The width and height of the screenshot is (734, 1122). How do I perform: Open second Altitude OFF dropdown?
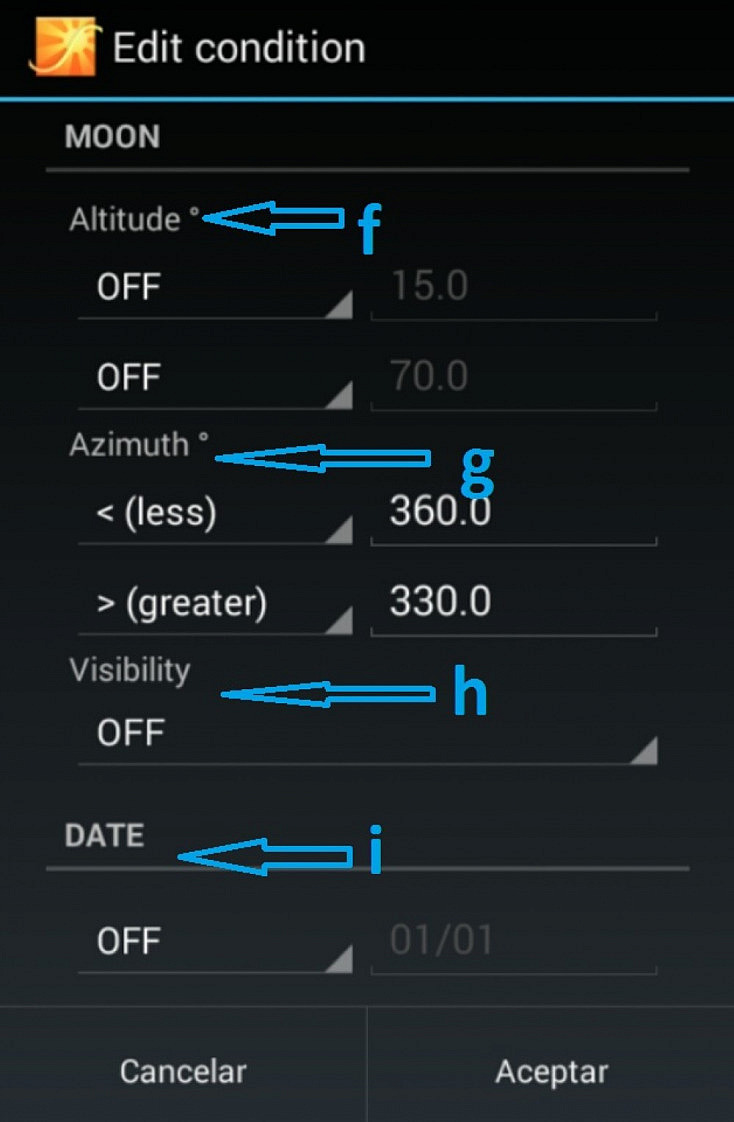215,378
